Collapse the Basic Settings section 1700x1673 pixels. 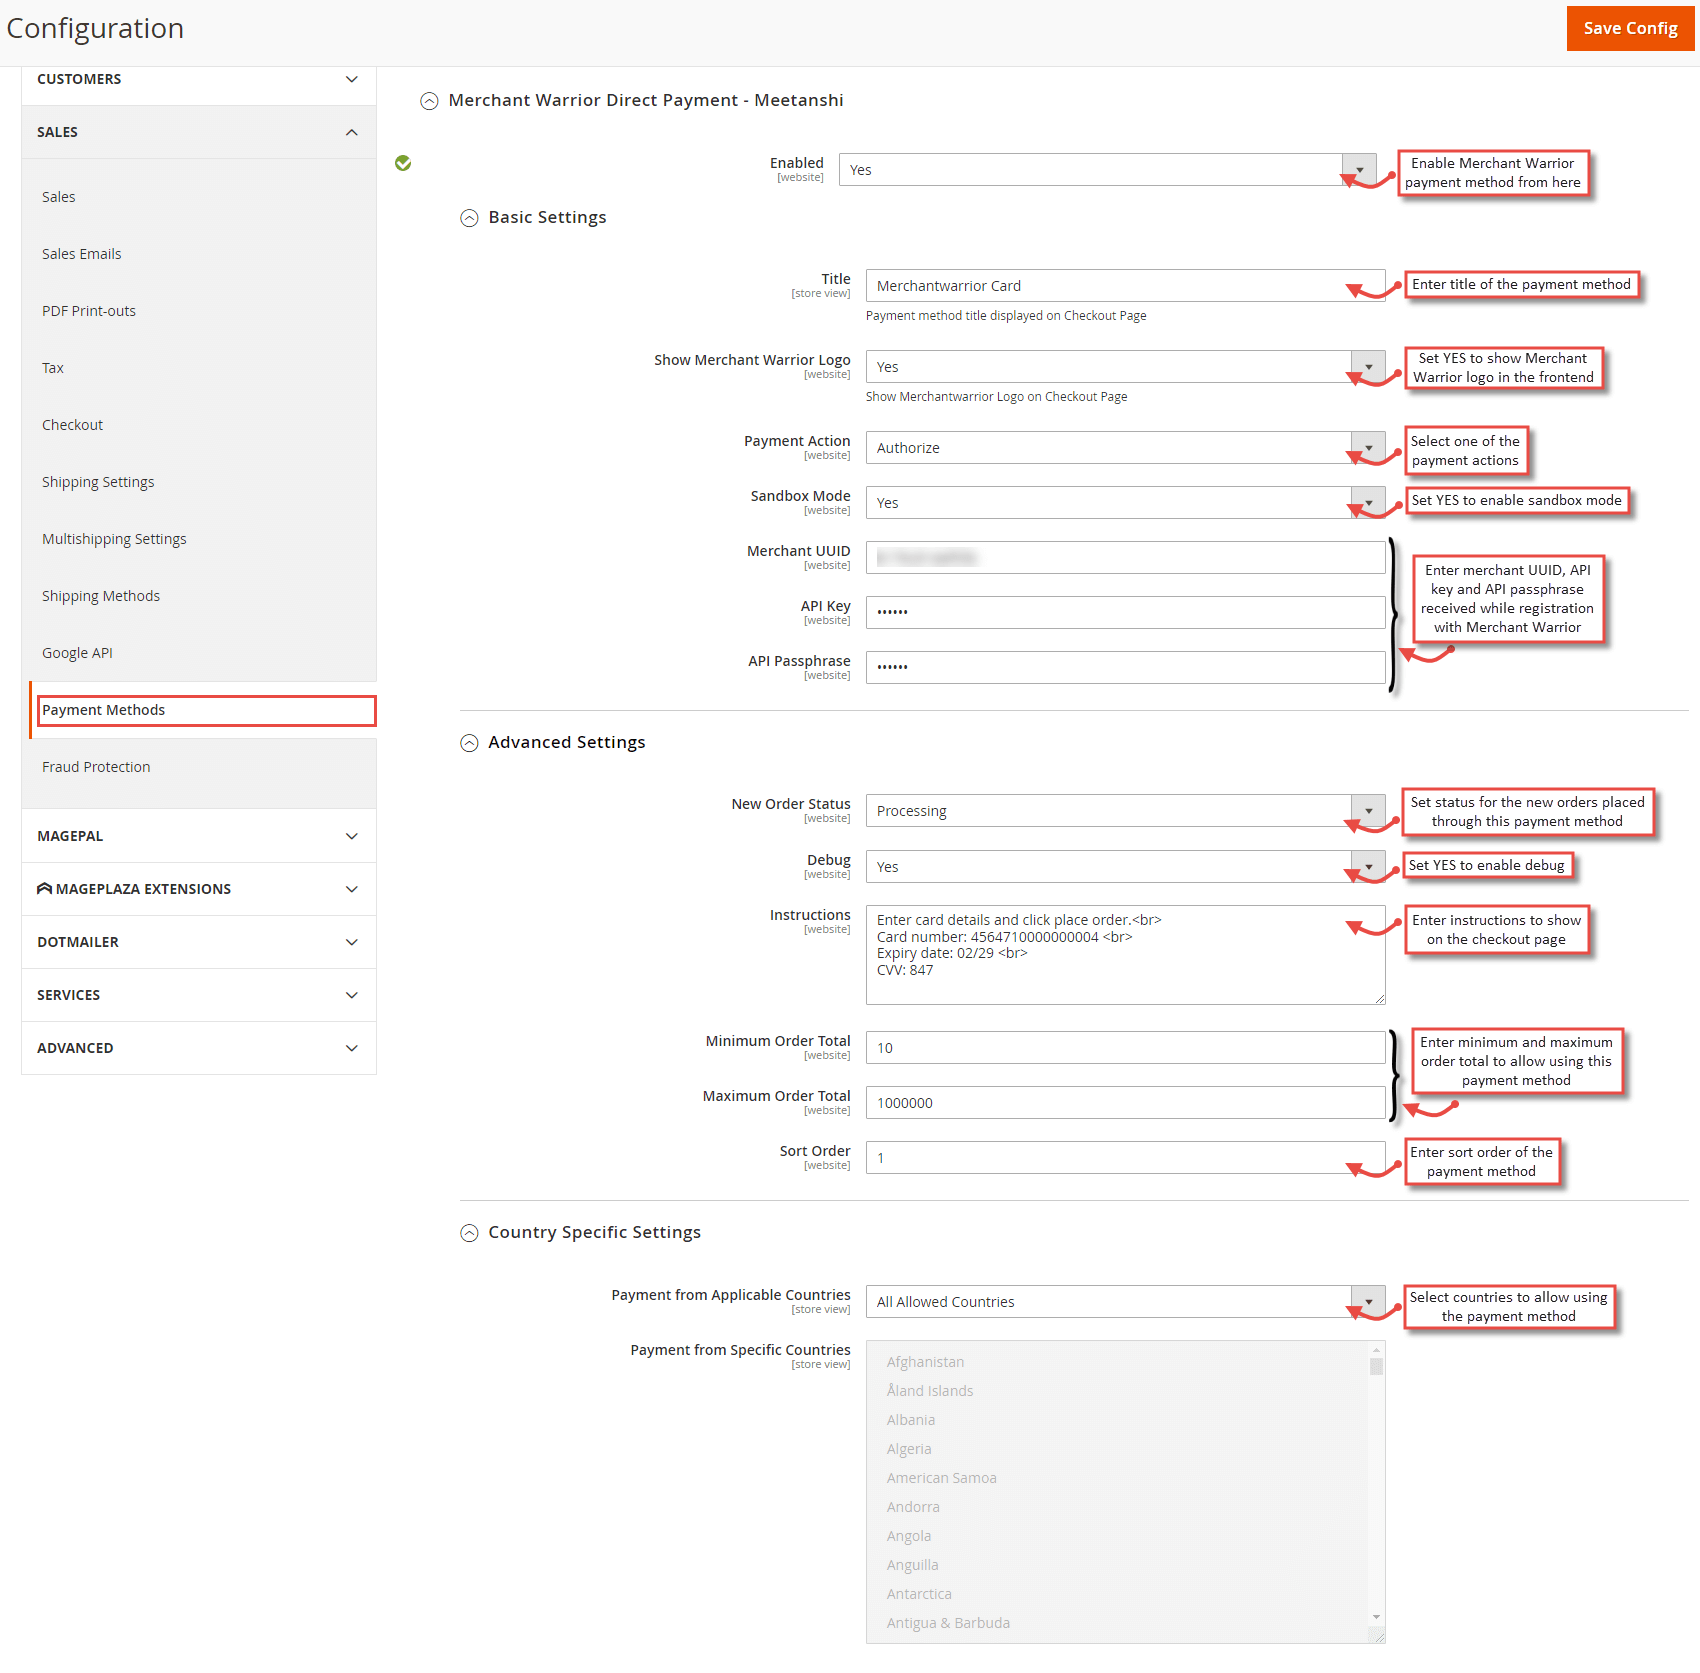470,218
